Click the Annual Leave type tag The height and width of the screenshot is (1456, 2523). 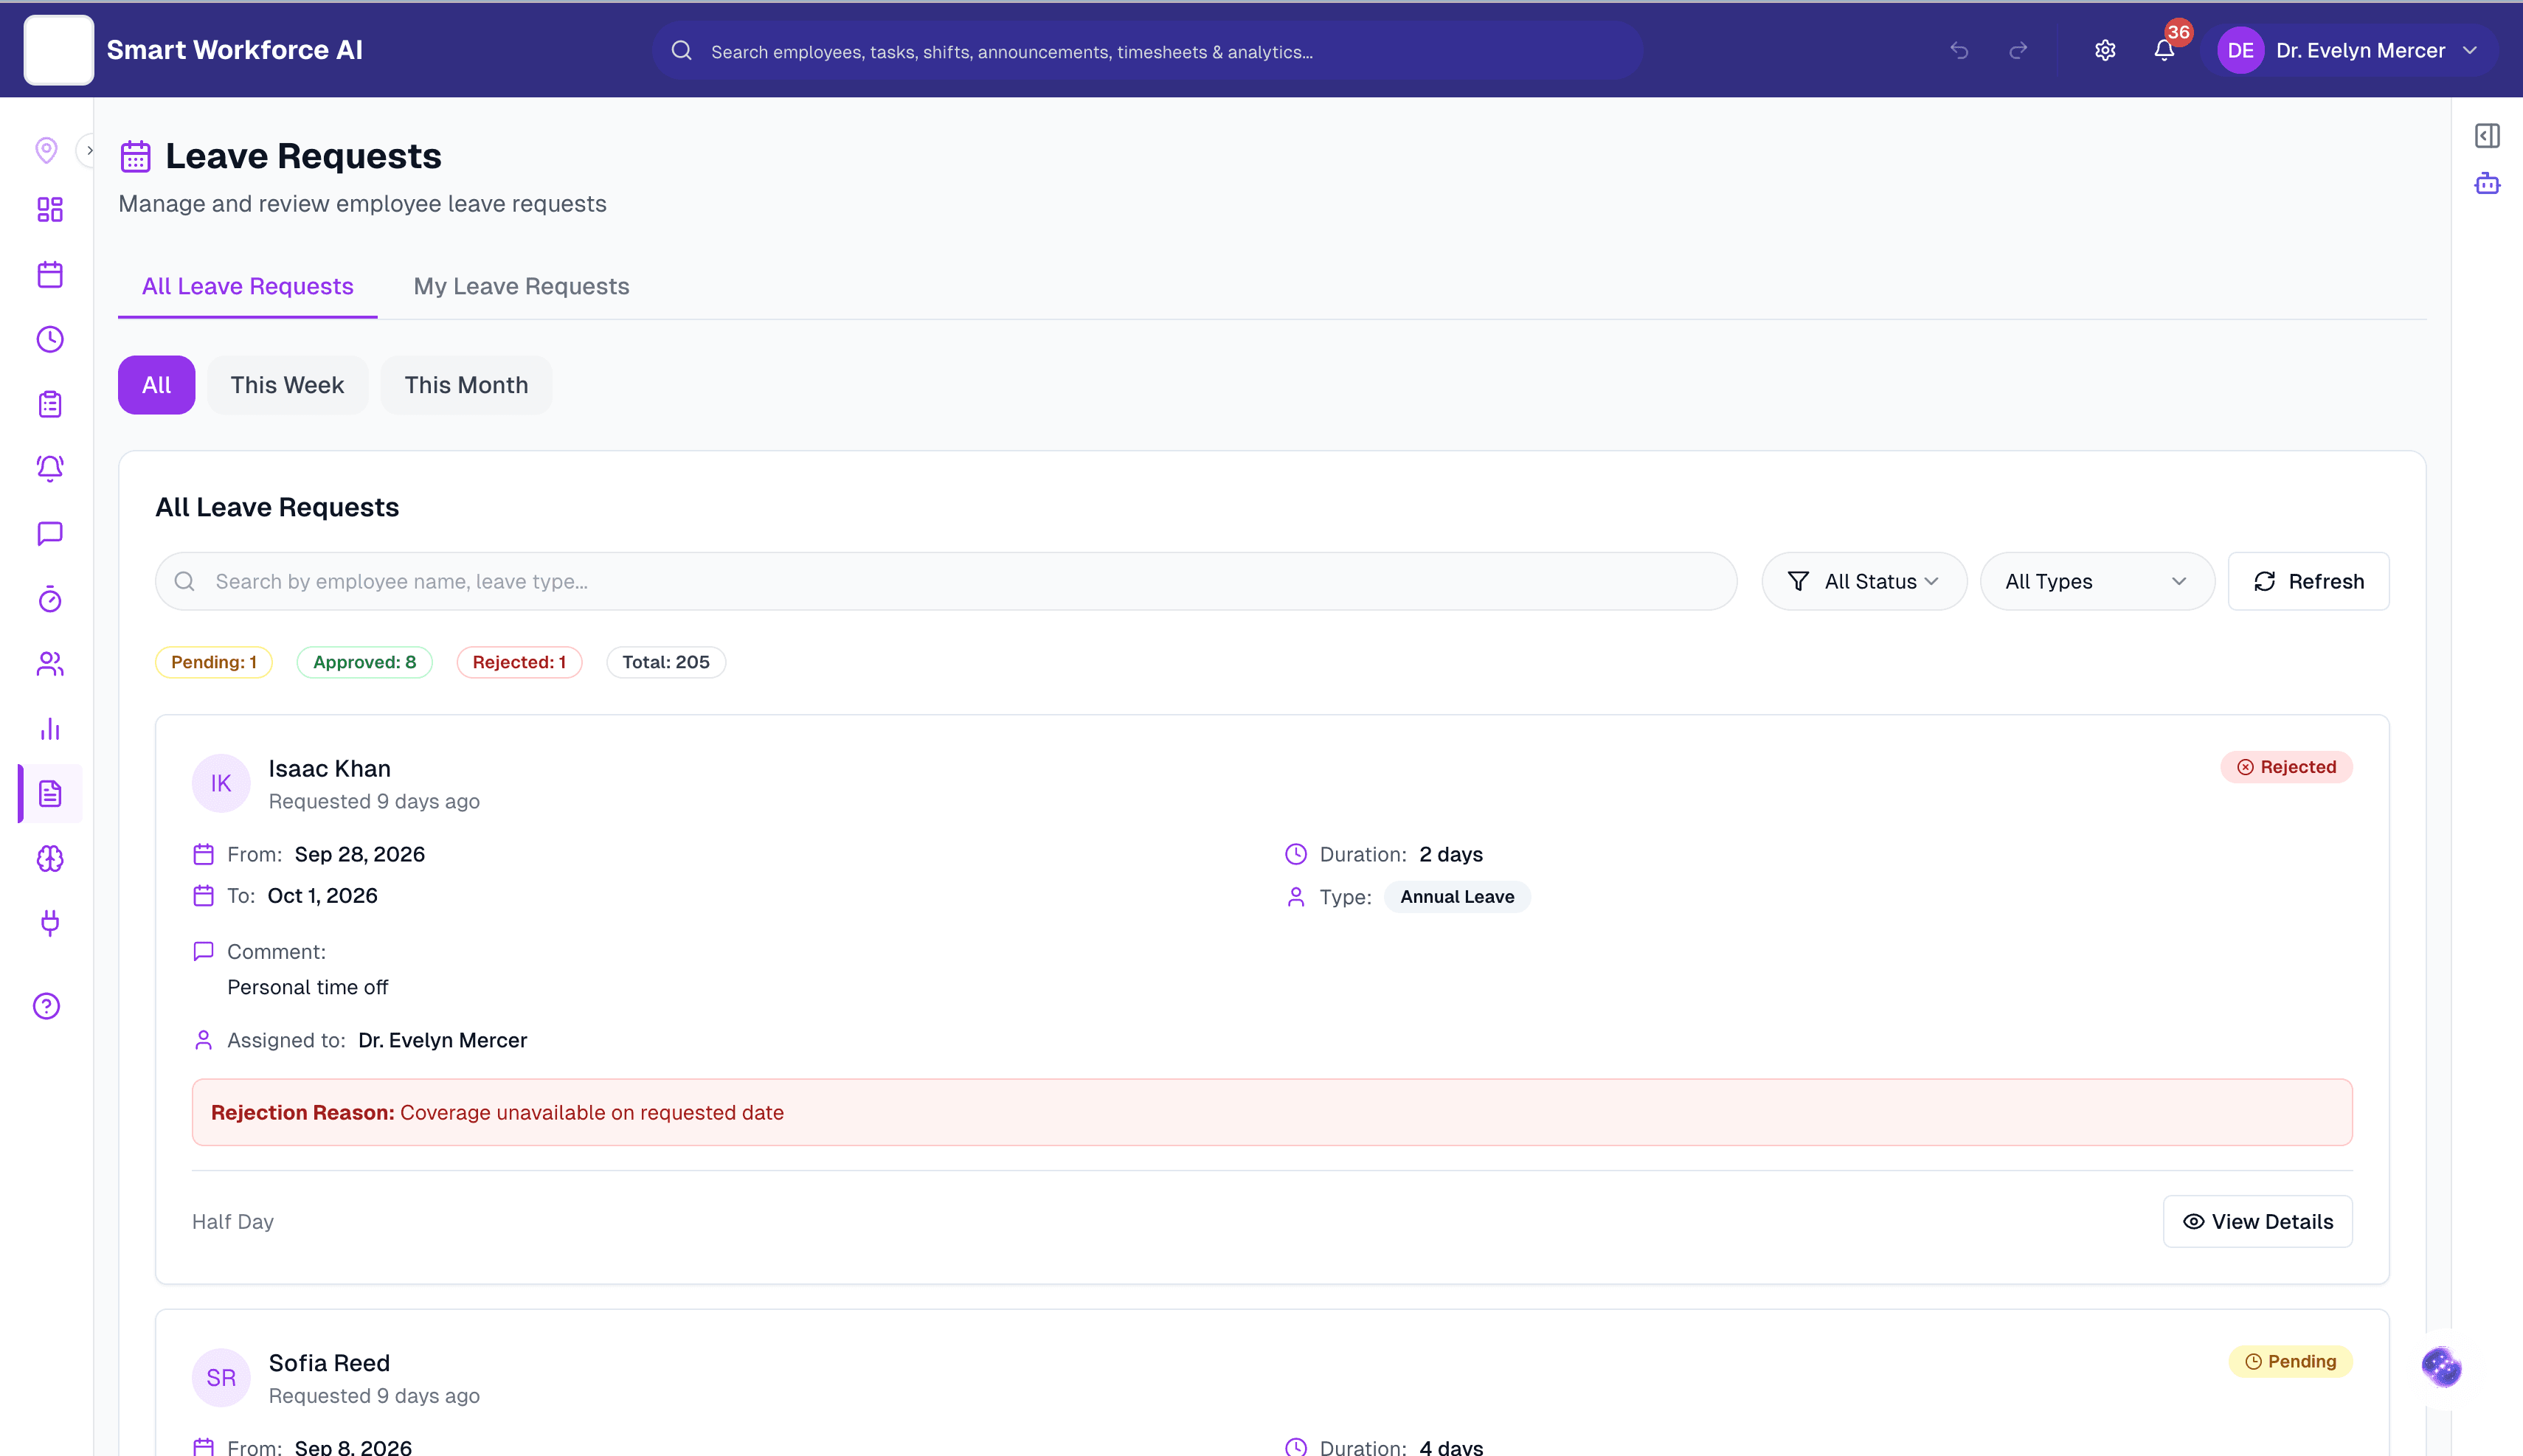click(1457, 897)
